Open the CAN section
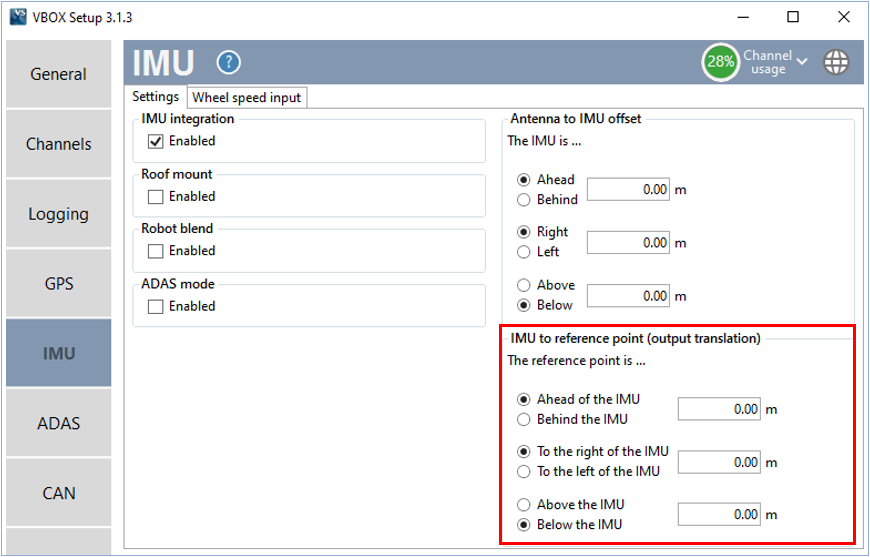The height and width of the screenshot is (557, 870). coord(58,493)
